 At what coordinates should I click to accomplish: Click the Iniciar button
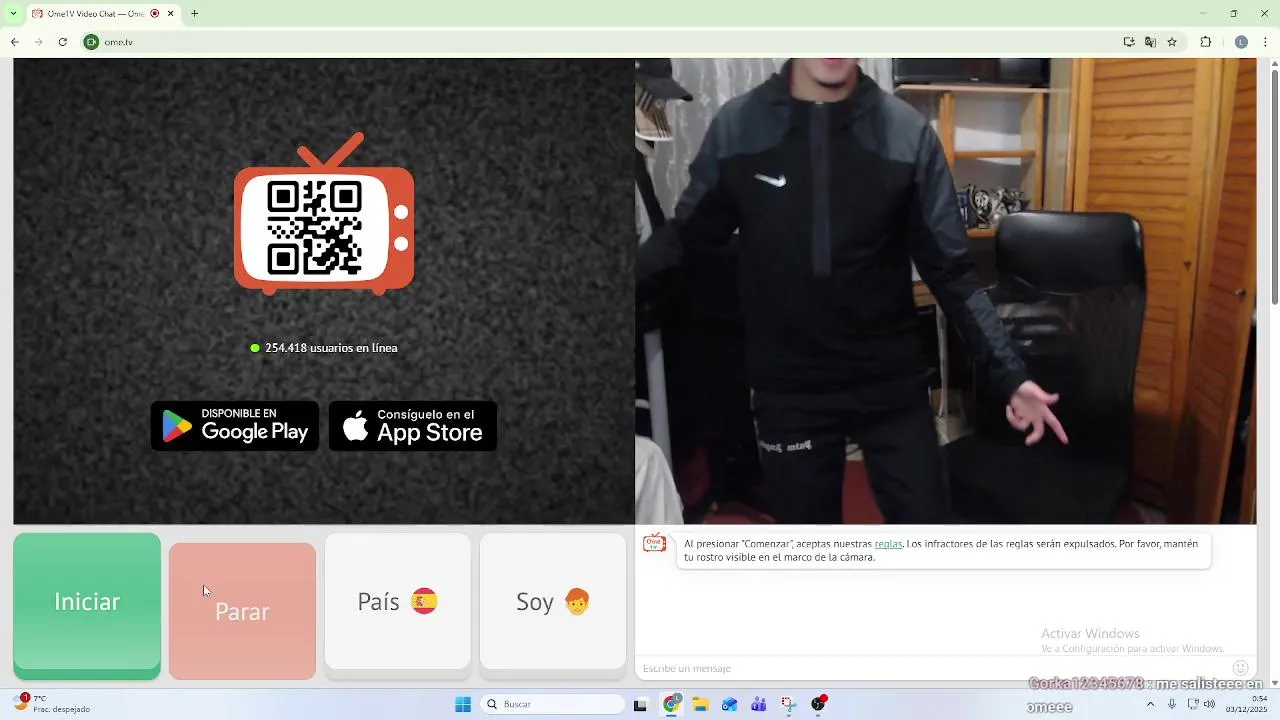87,605
